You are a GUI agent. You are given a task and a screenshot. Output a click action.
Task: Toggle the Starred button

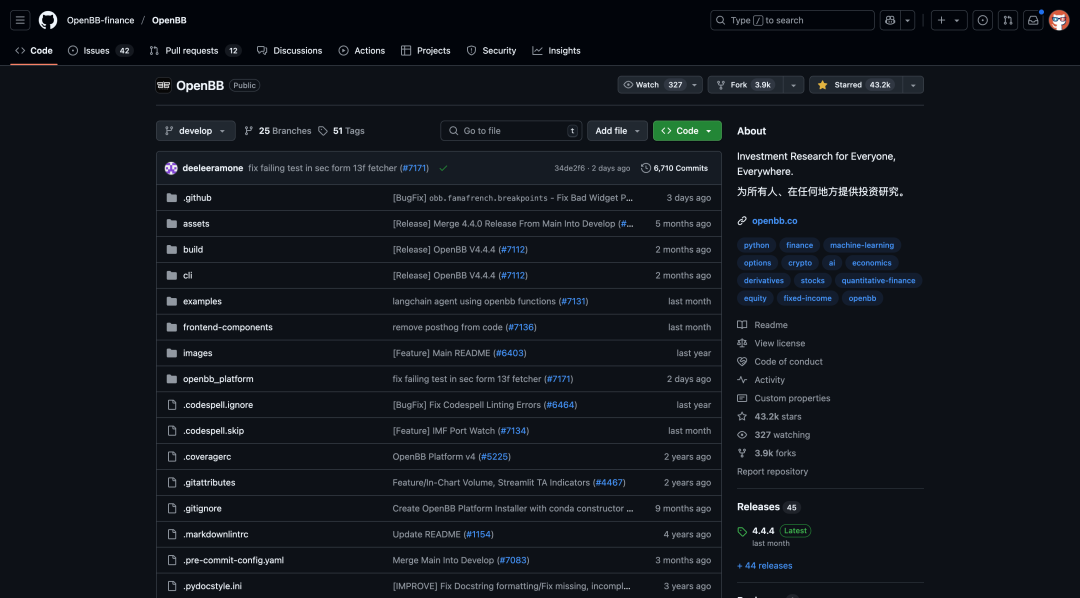click(x=855, y=85)
